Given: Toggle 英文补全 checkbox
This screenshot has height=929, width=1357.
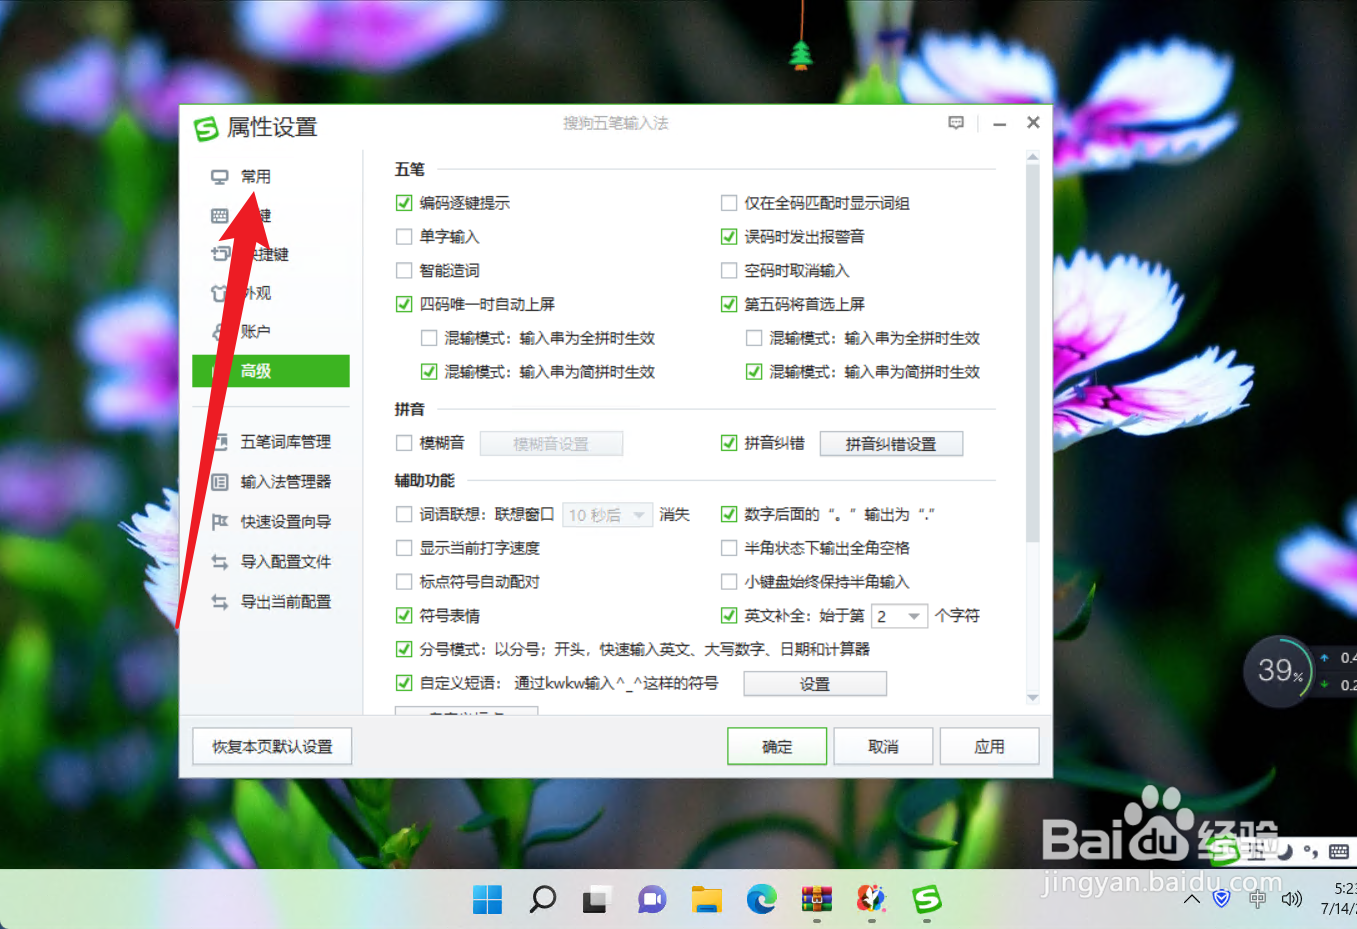Looking at the screenshot, I should pyautogui.click(x=729, y=615).
